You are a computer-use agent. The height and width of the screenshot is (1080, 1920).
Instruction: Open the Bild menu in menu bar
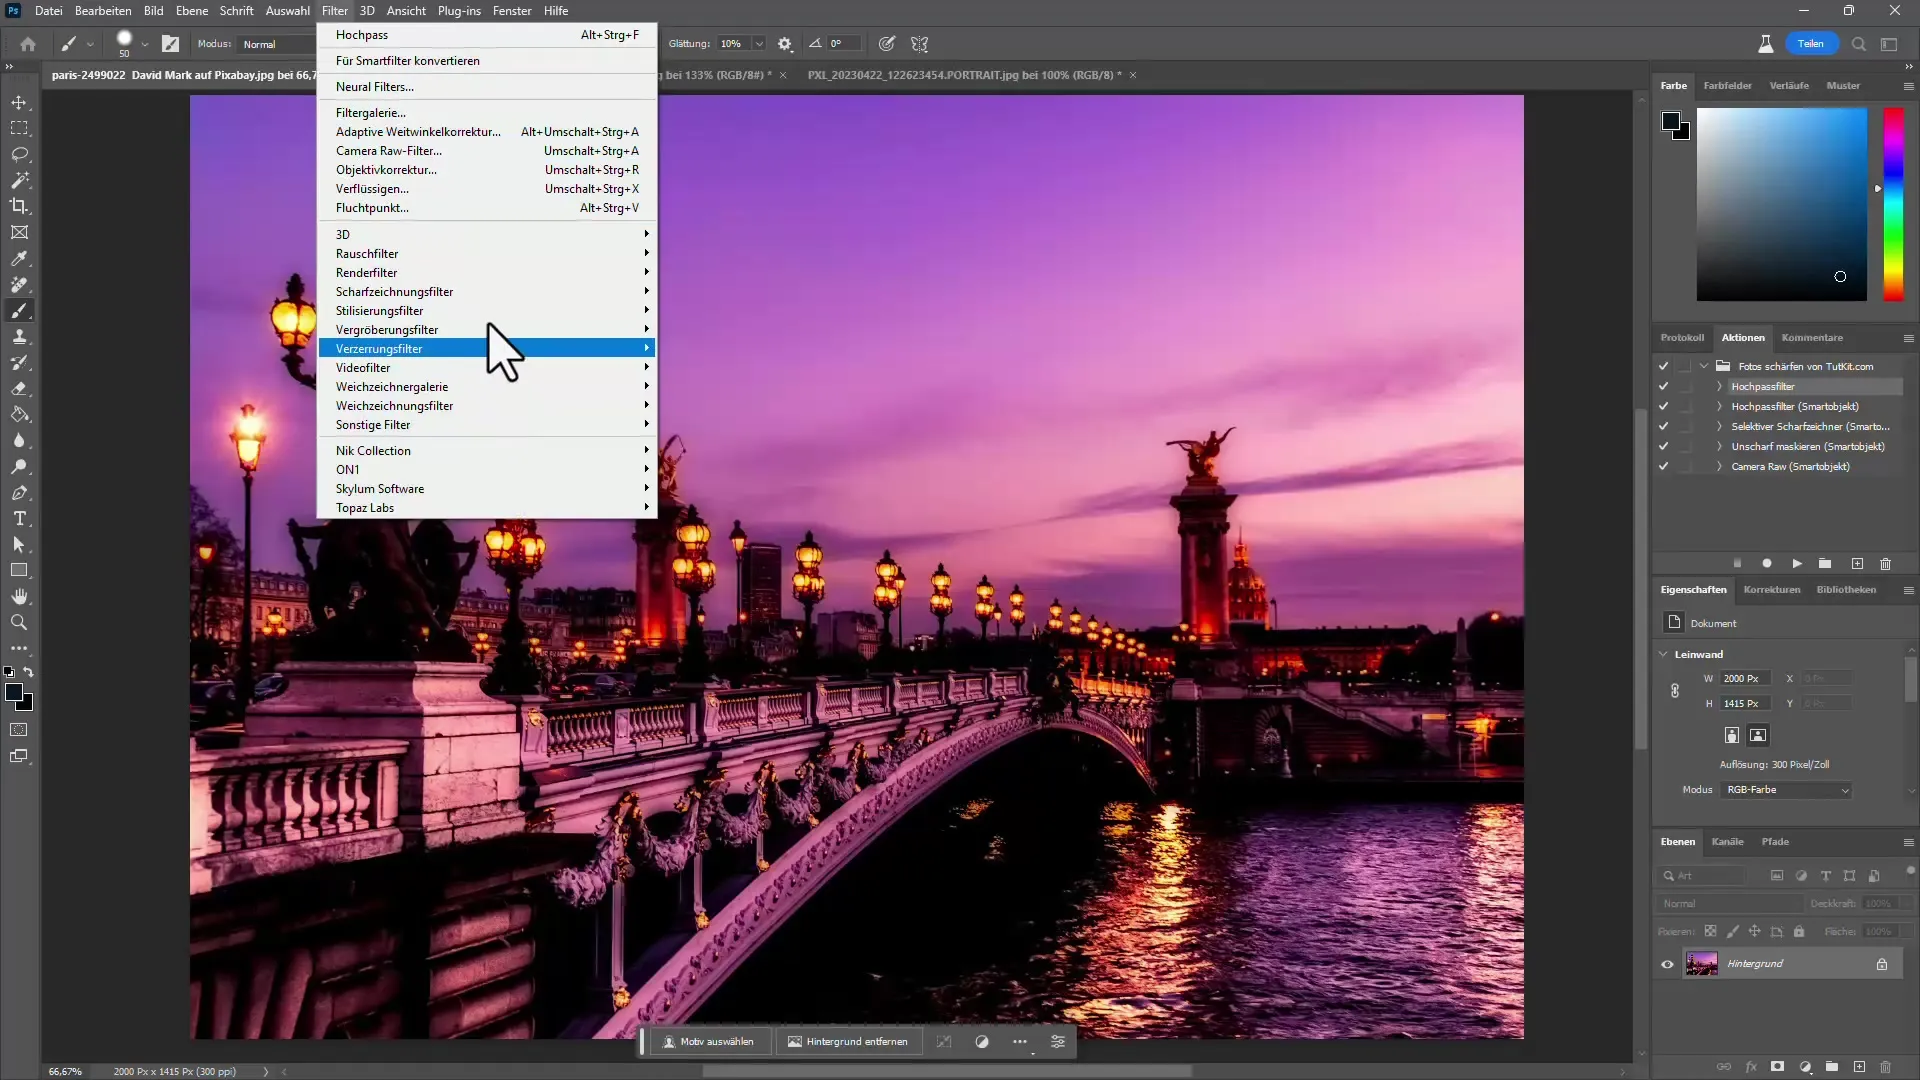(x=153, y=11)
